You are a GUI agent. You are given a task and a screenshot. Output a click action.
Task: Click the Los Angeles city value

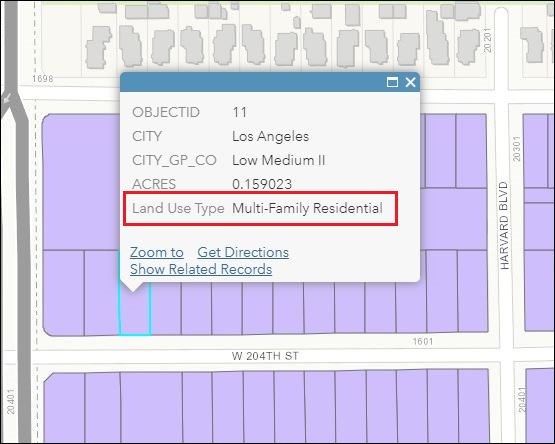270,136
